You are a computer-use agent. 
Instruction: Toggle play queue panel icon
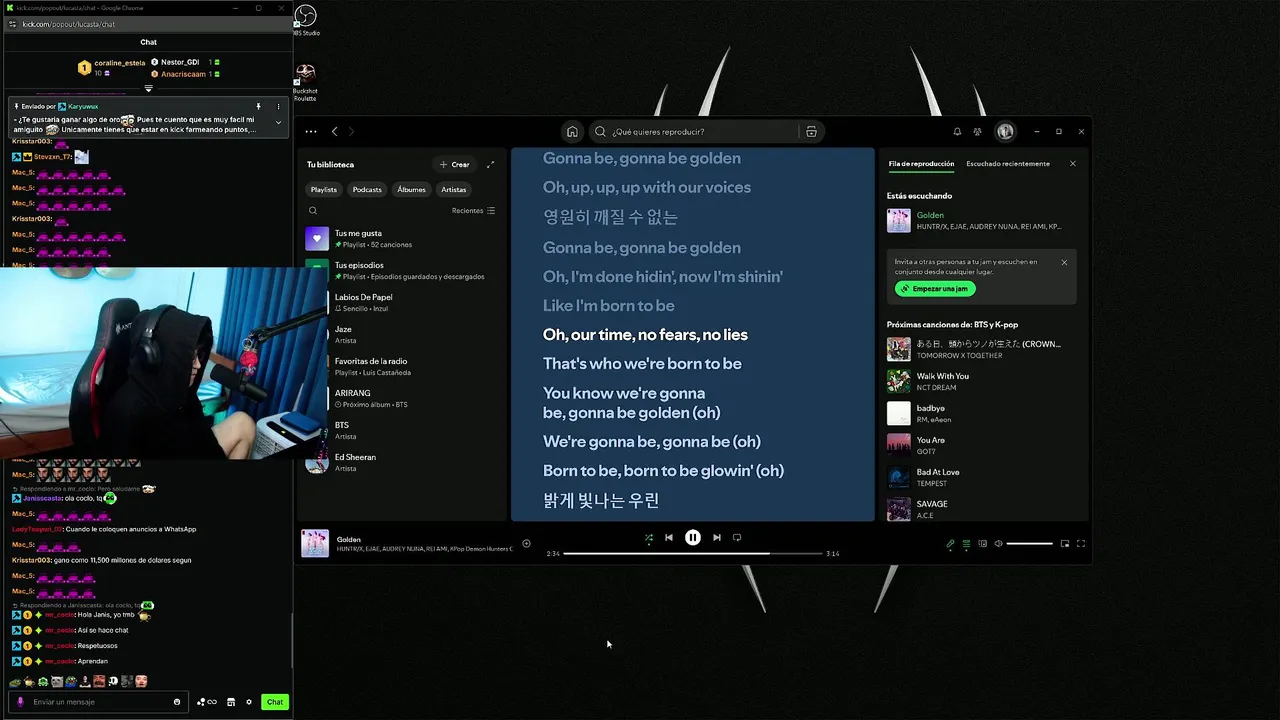pyautogui.click(x=966, y=543)
